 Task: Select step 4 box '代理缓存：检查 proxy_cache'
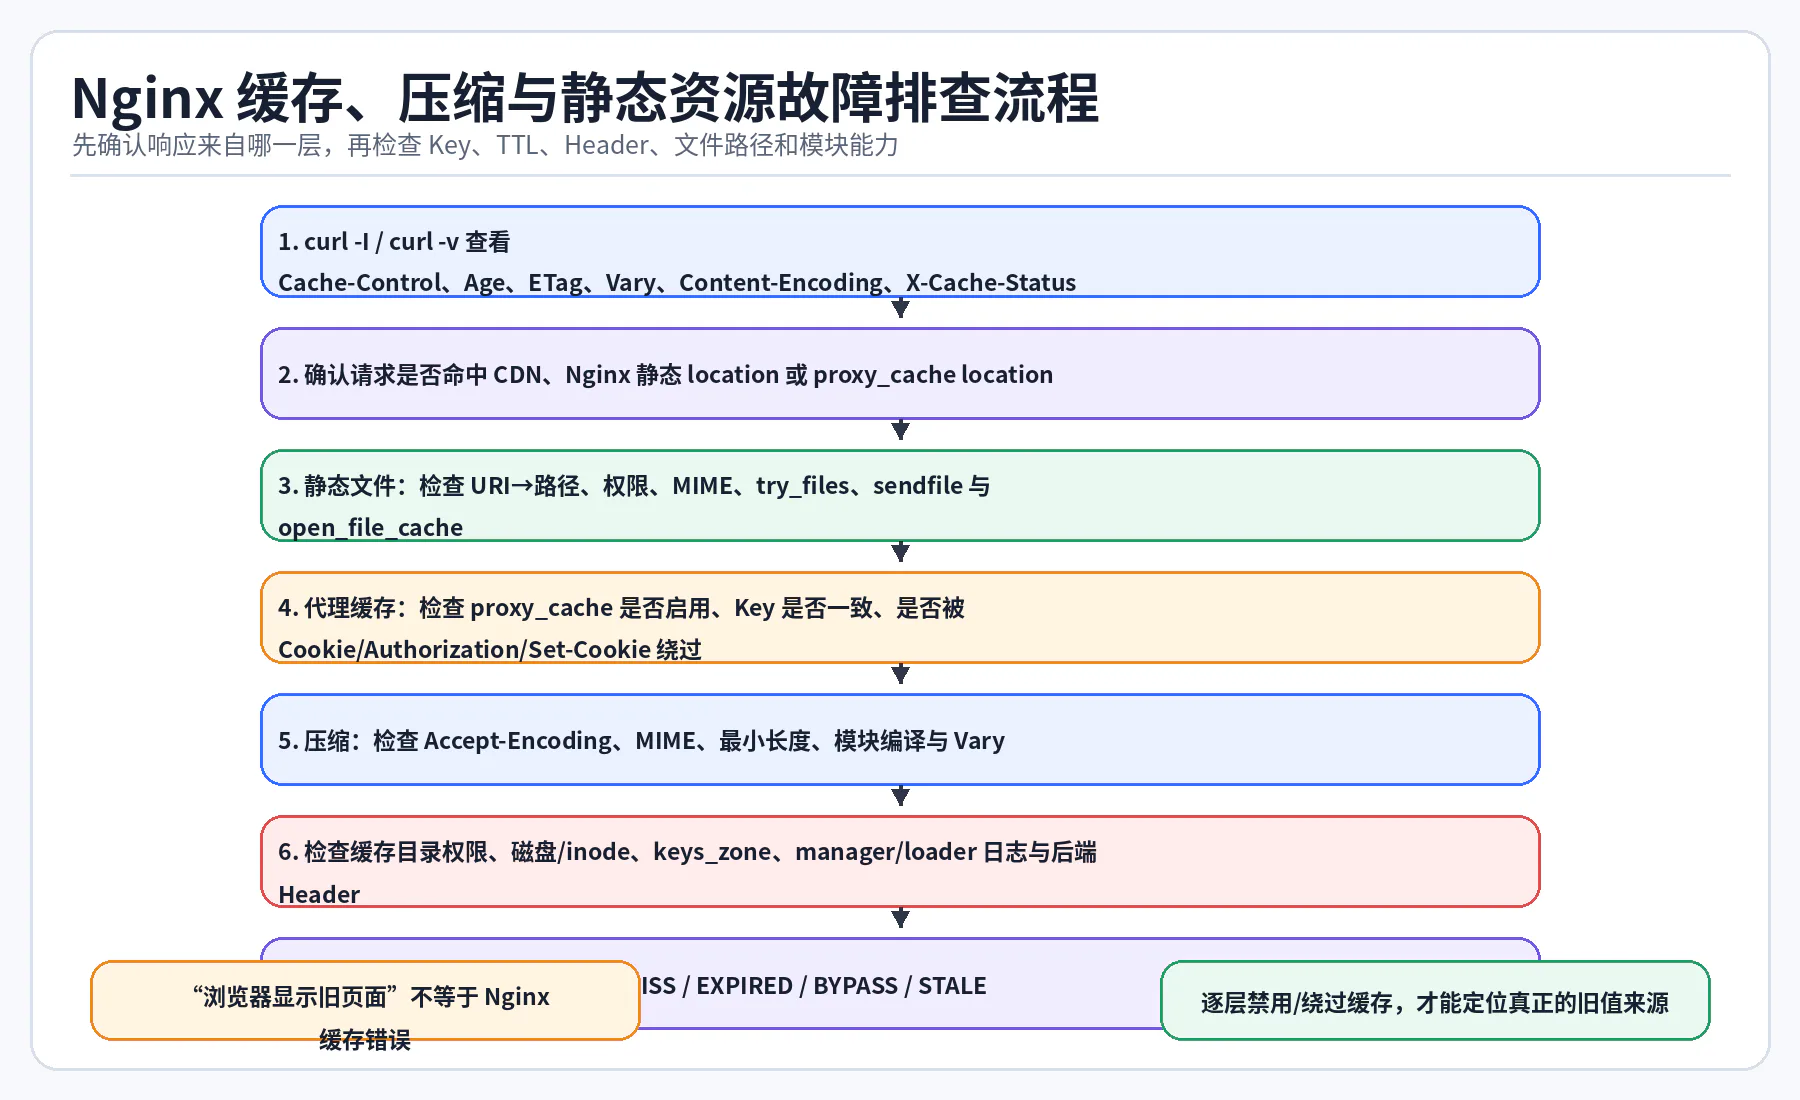[x=900, y=618]
